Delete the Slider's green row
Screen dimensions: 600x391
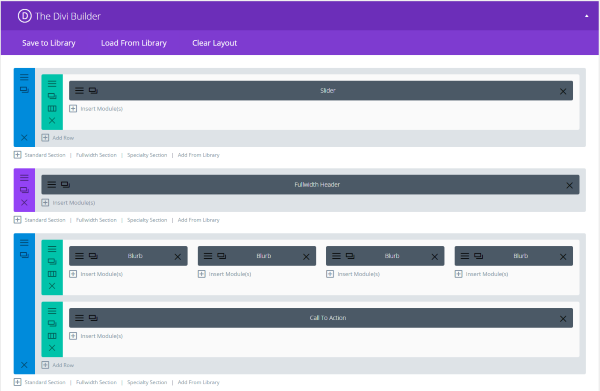[x=52, y=121]
